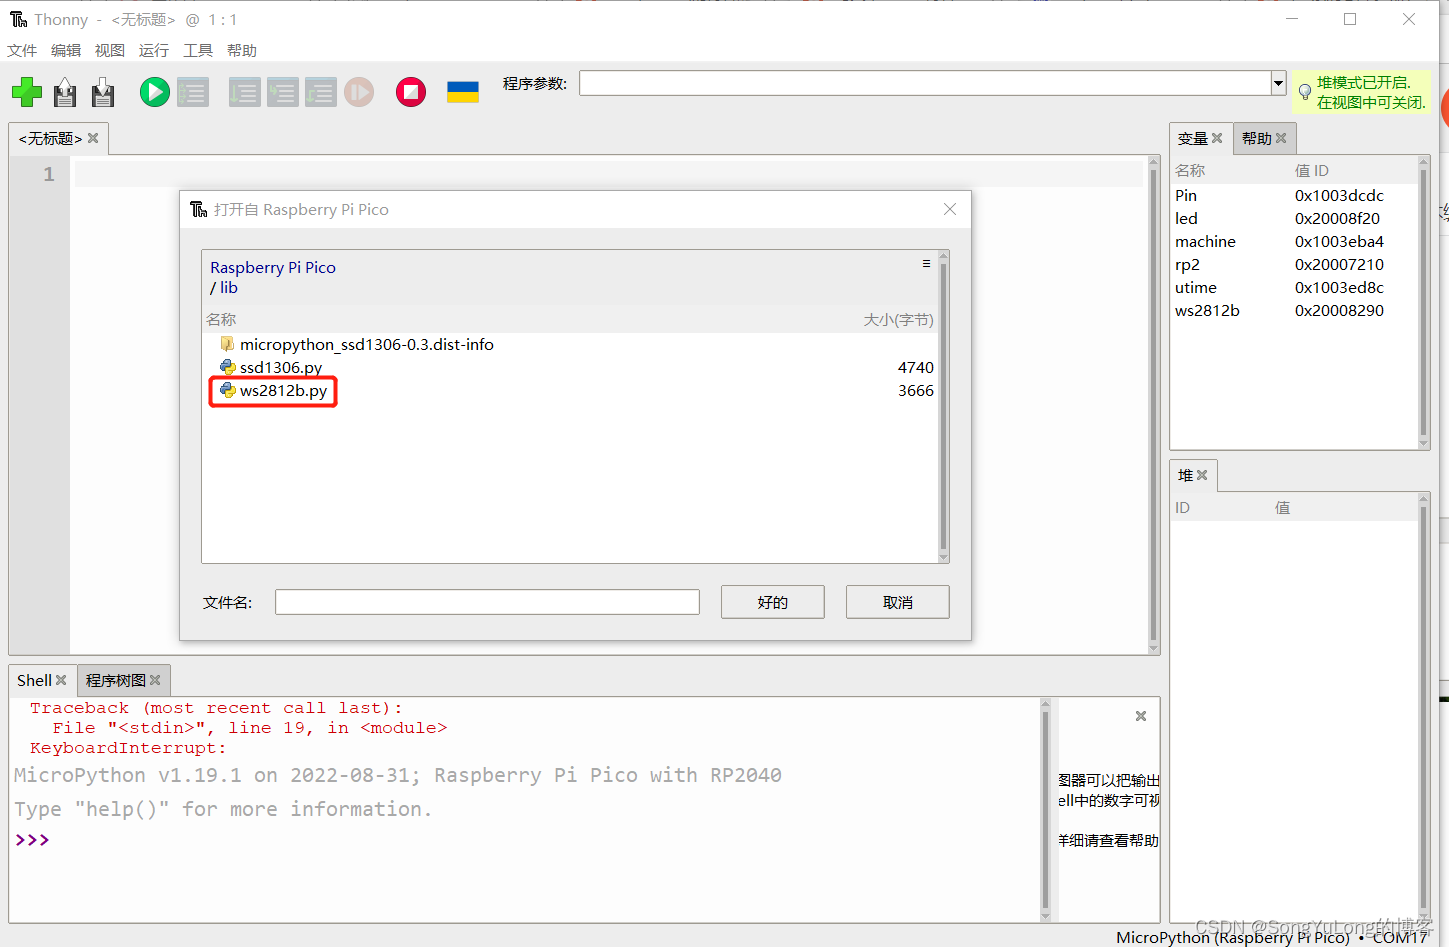Click the shell vertical scrollbar

(1045, 810)
